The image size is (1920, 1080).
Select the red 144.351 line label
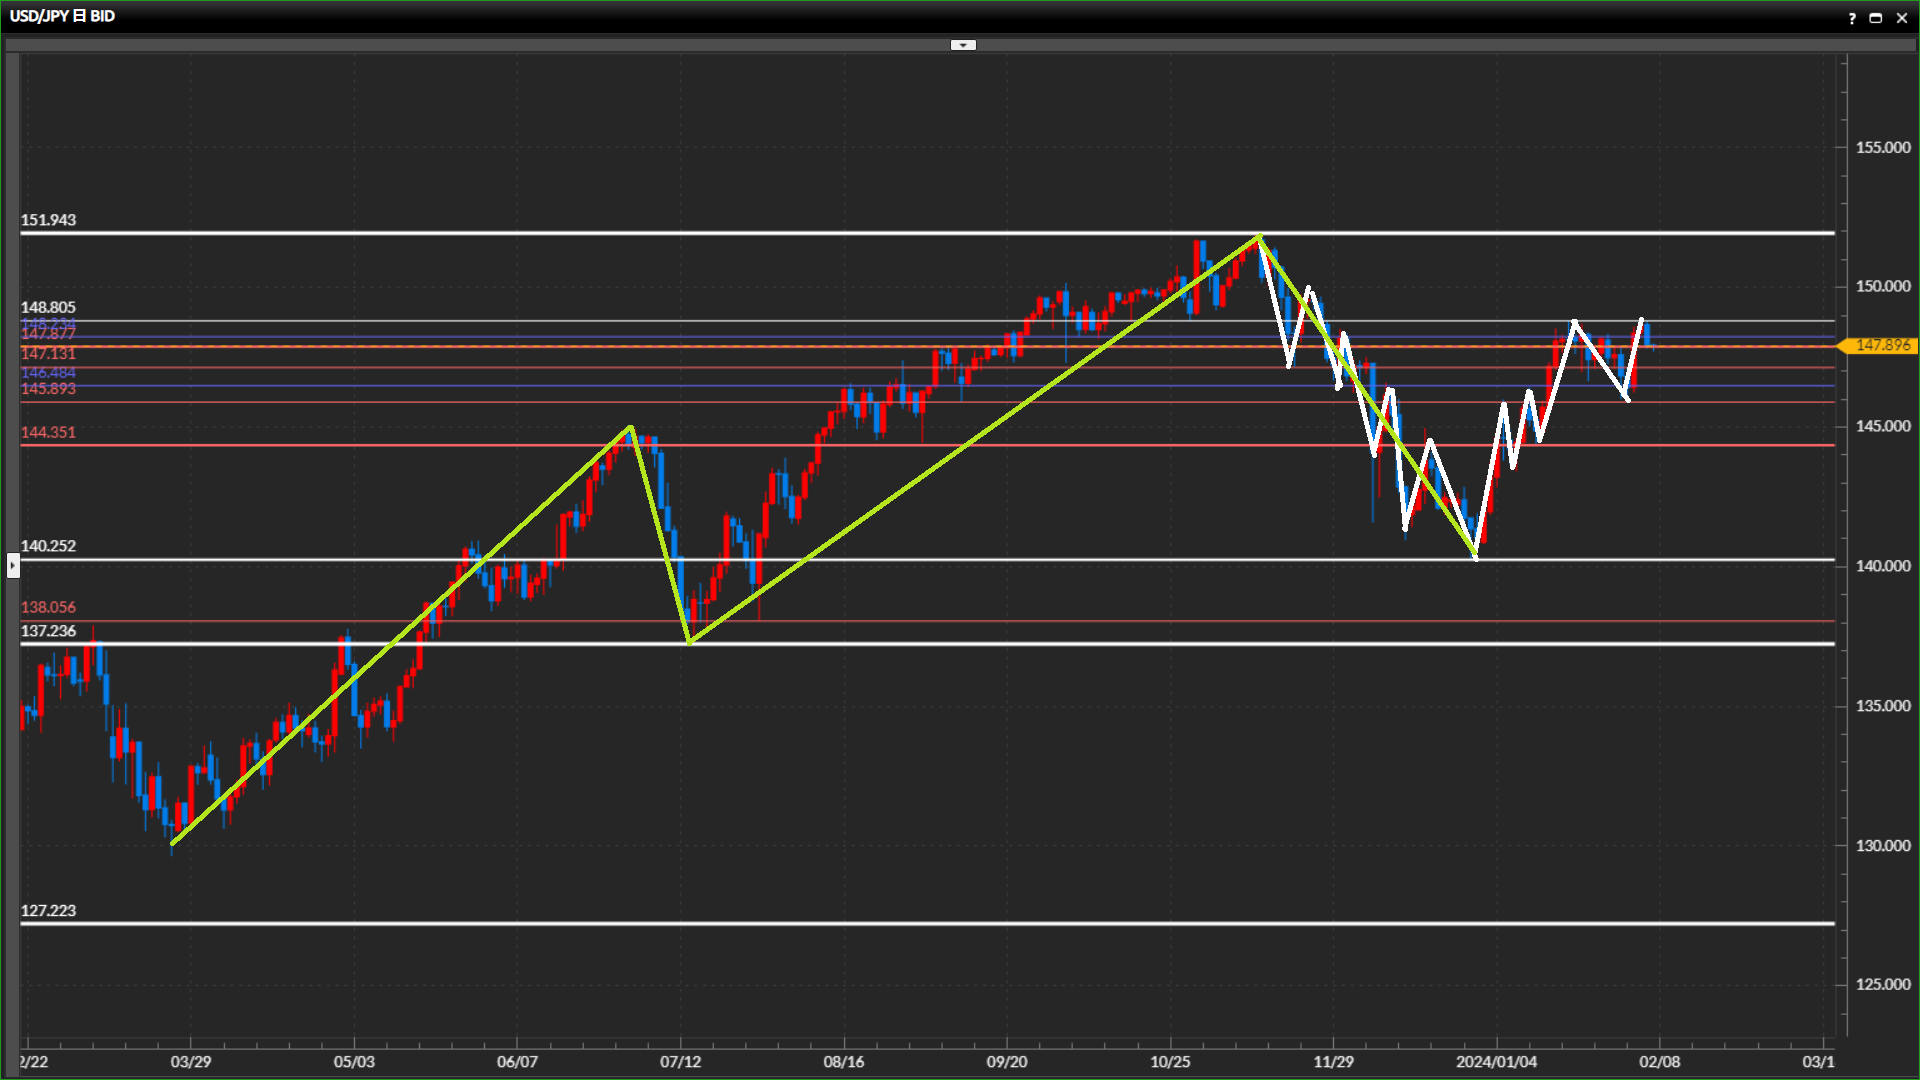pyautogui.click(x=48, y=432)
